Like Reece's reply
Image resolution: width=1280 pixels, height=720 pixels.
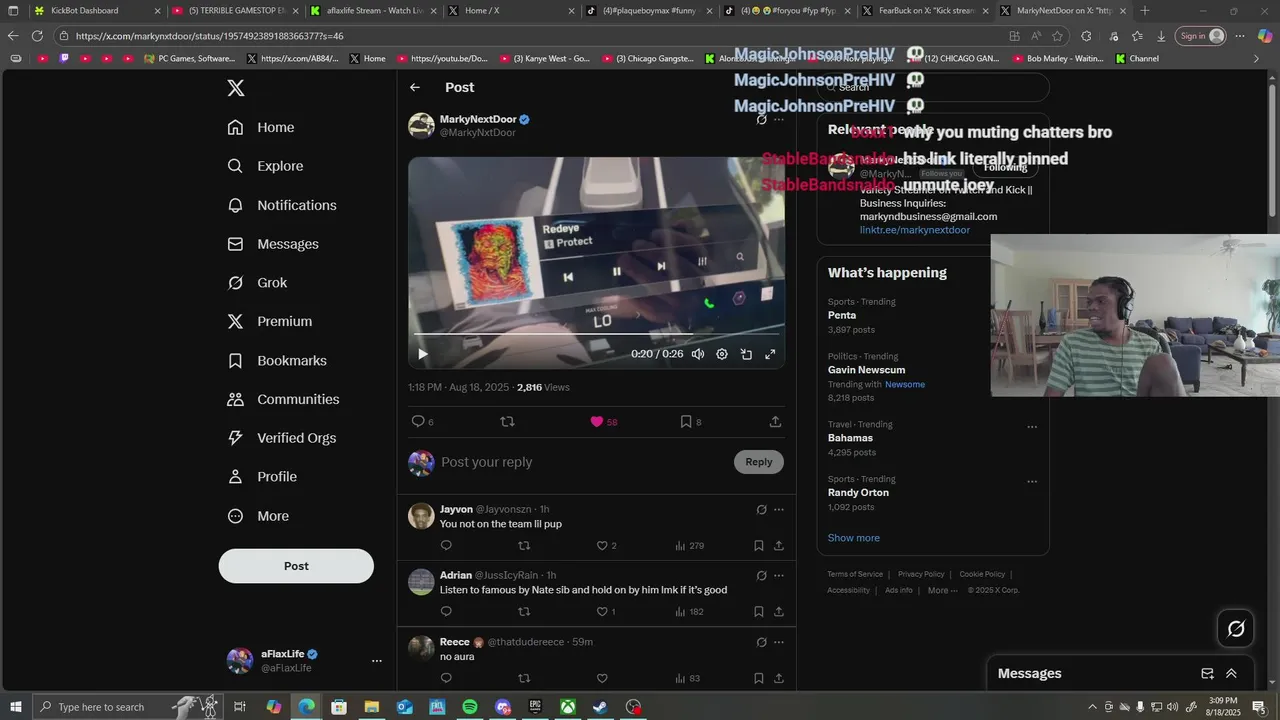pyautogui.click(x=602, y=678)
